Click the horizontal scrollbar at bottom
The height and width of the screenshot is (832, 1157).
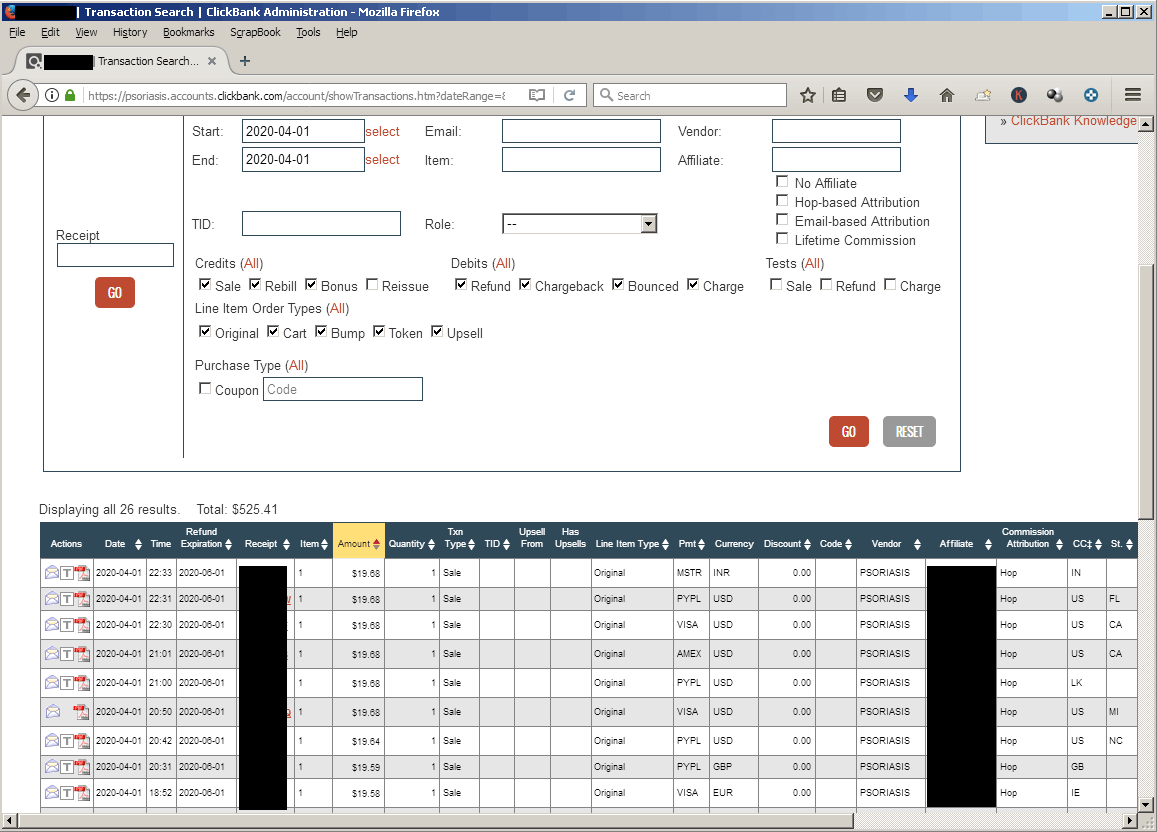(435, 820)
